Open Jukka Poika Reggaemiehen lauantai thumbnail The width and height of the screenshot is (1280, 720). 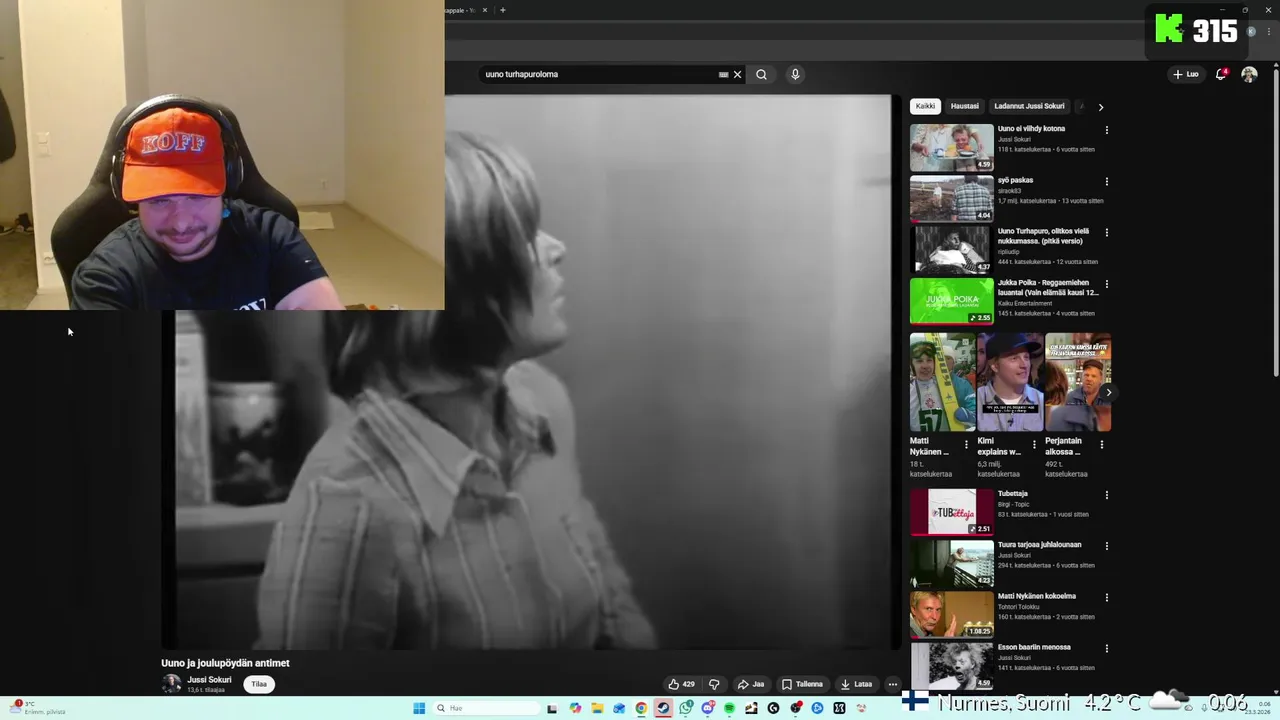click(952, 301)
